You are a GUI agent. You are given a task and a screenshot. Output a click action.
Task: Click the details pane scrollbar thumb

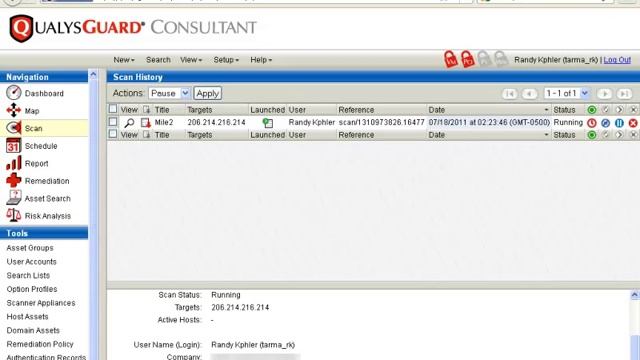(635, 347)
